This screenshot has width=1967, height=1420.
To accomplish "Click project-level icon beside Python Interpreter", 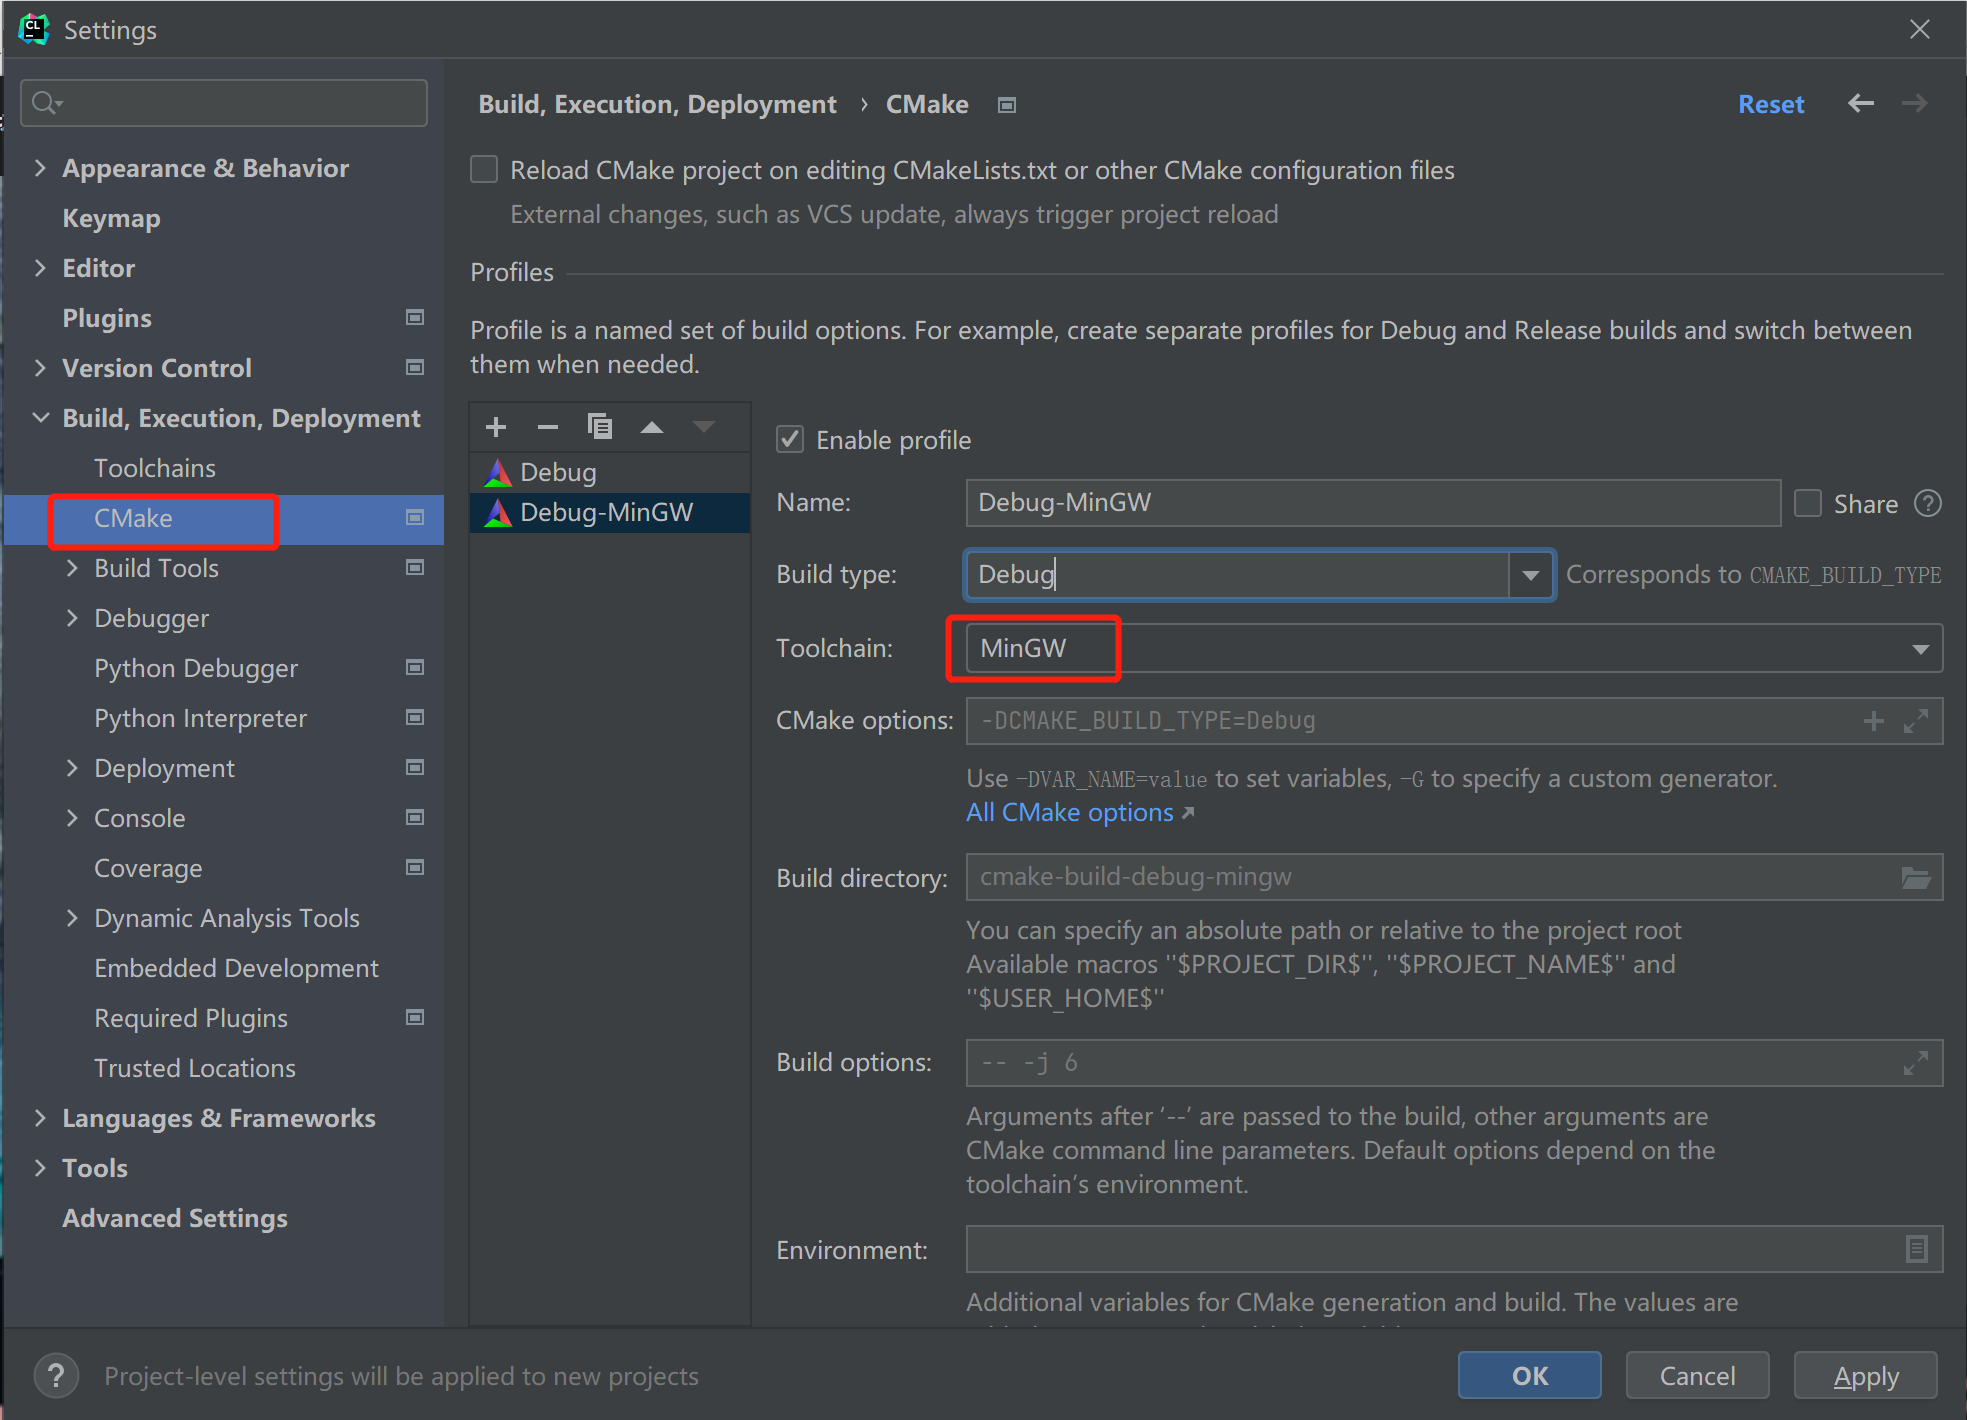I will pos(415,718).
